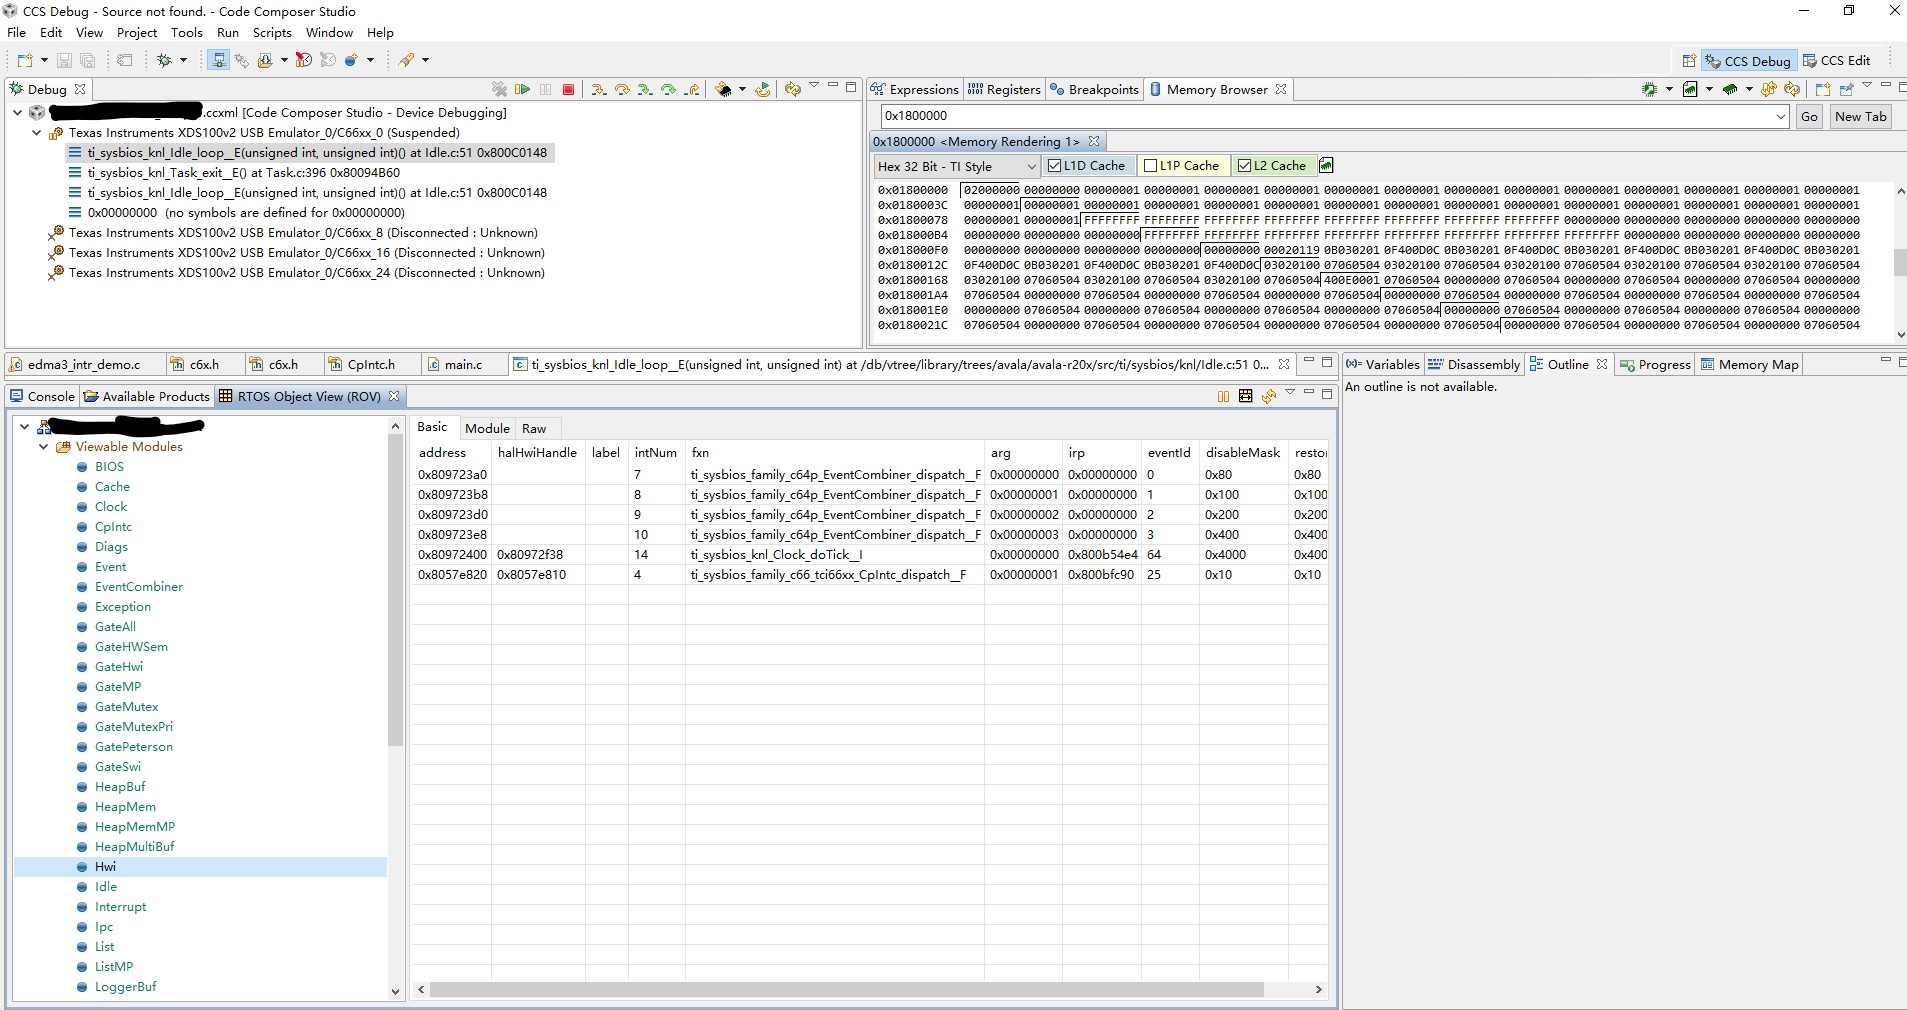Collapse the Viewable Modules tree node

[x=43, y=447]
